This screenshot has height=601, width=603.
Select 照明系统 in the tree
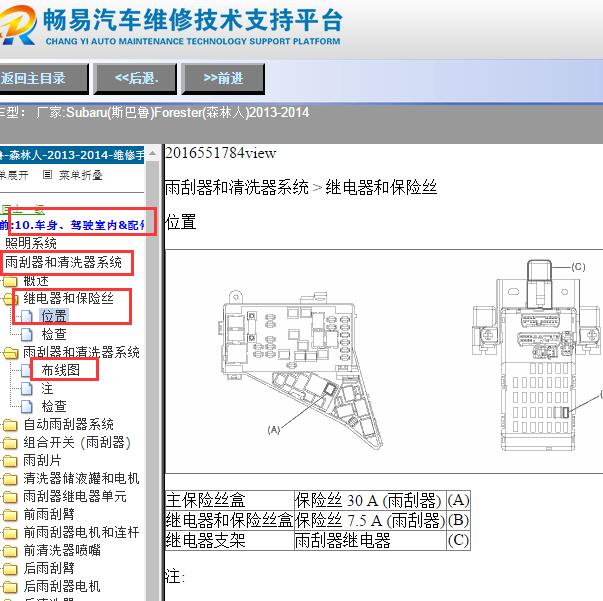[31, 243]
